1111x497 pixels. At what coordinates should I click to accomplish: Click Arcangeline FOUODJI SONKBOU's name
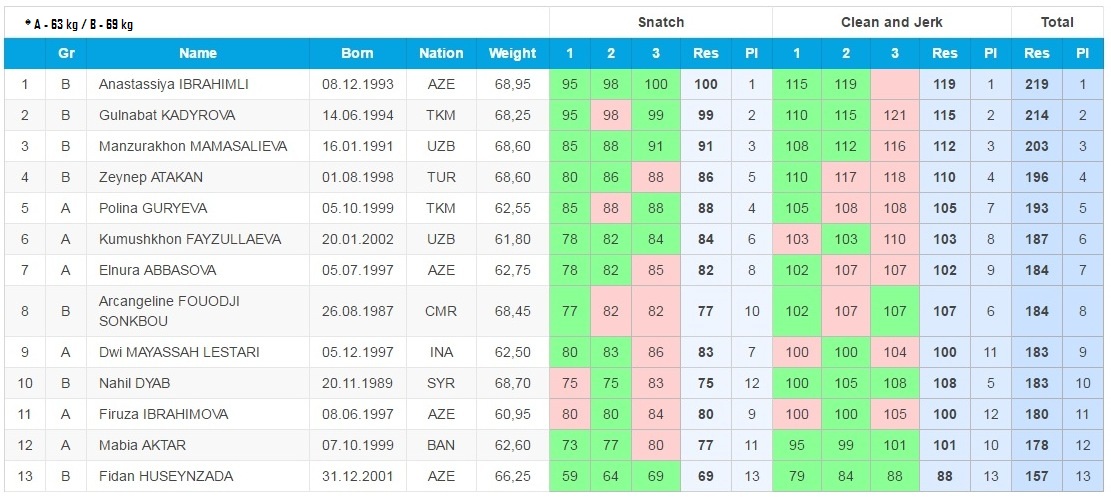tap(169, 311)
